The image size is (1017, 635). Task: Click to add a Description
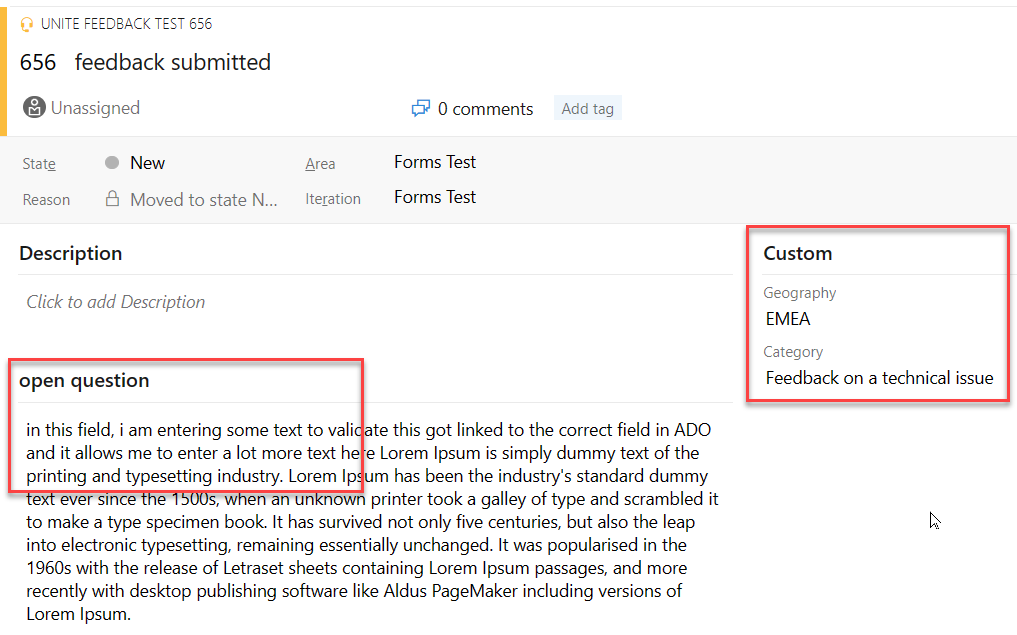(x=115, y=301)
